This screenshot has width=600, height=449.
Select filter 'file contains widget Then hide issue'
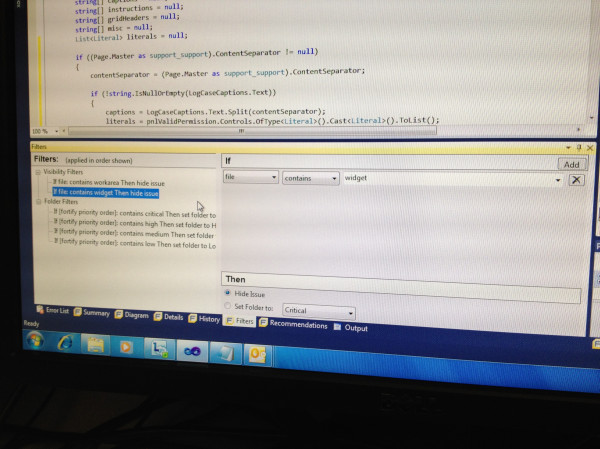tap(106, 193)
